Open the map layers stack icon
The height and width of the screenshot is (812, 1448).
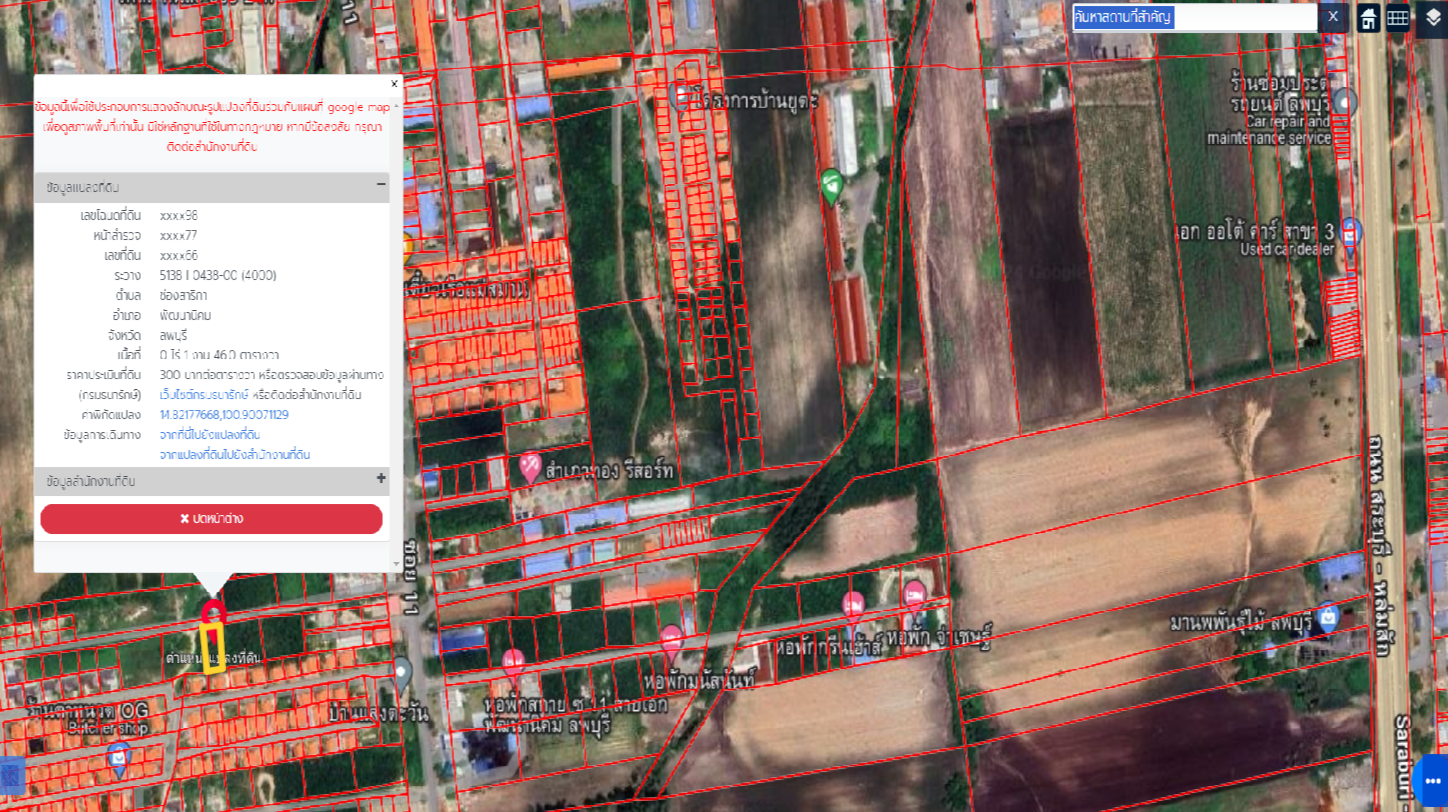click(1432, 17)
